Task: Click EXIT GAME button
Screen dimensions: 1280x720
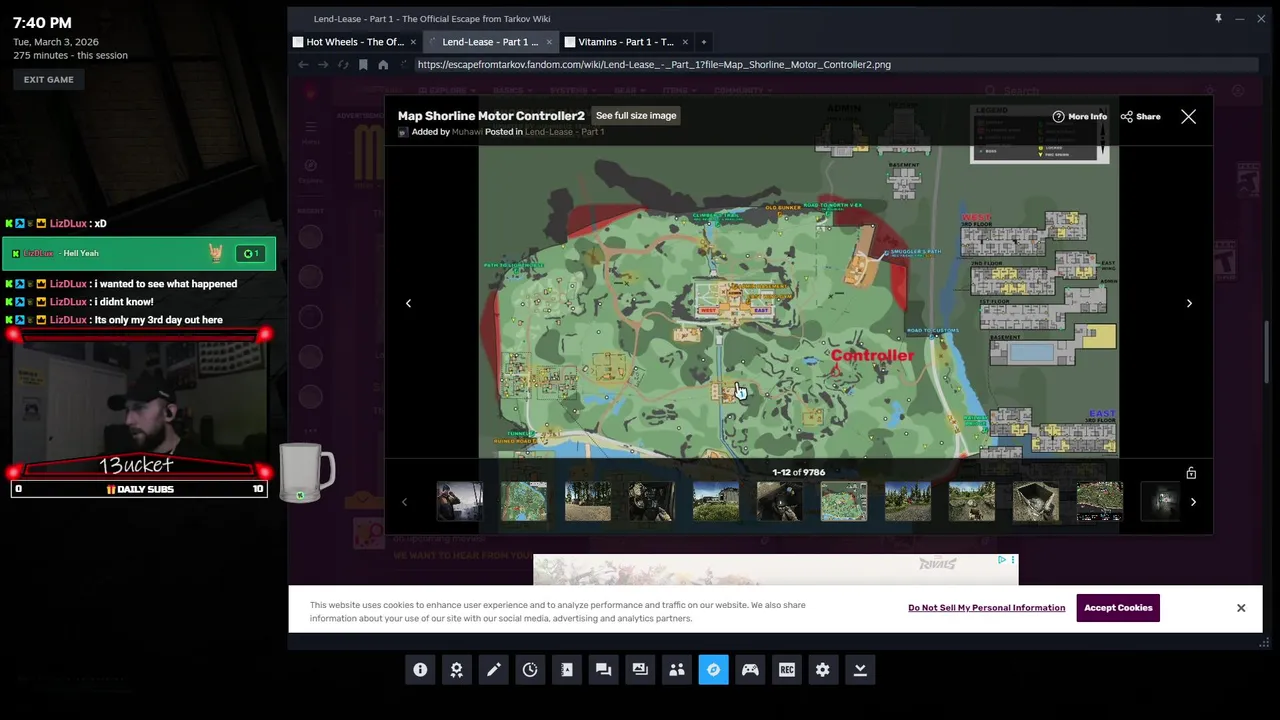Action: point(49,80)
